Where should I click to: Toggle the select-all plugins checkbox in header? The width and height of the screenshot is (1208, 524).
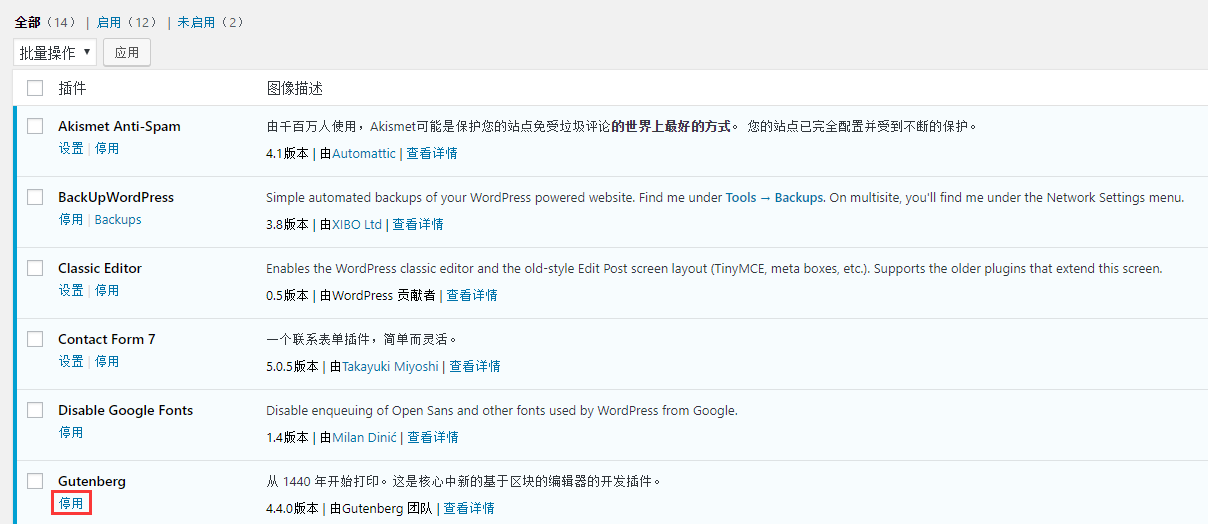click(35, 88)
